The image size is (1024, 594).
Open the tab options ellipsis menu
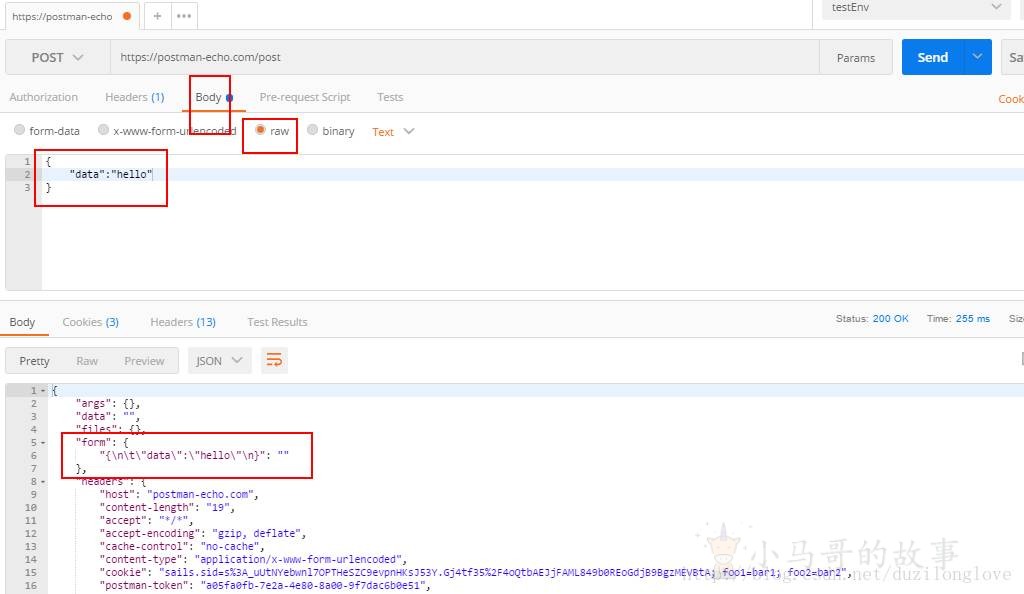184,16
